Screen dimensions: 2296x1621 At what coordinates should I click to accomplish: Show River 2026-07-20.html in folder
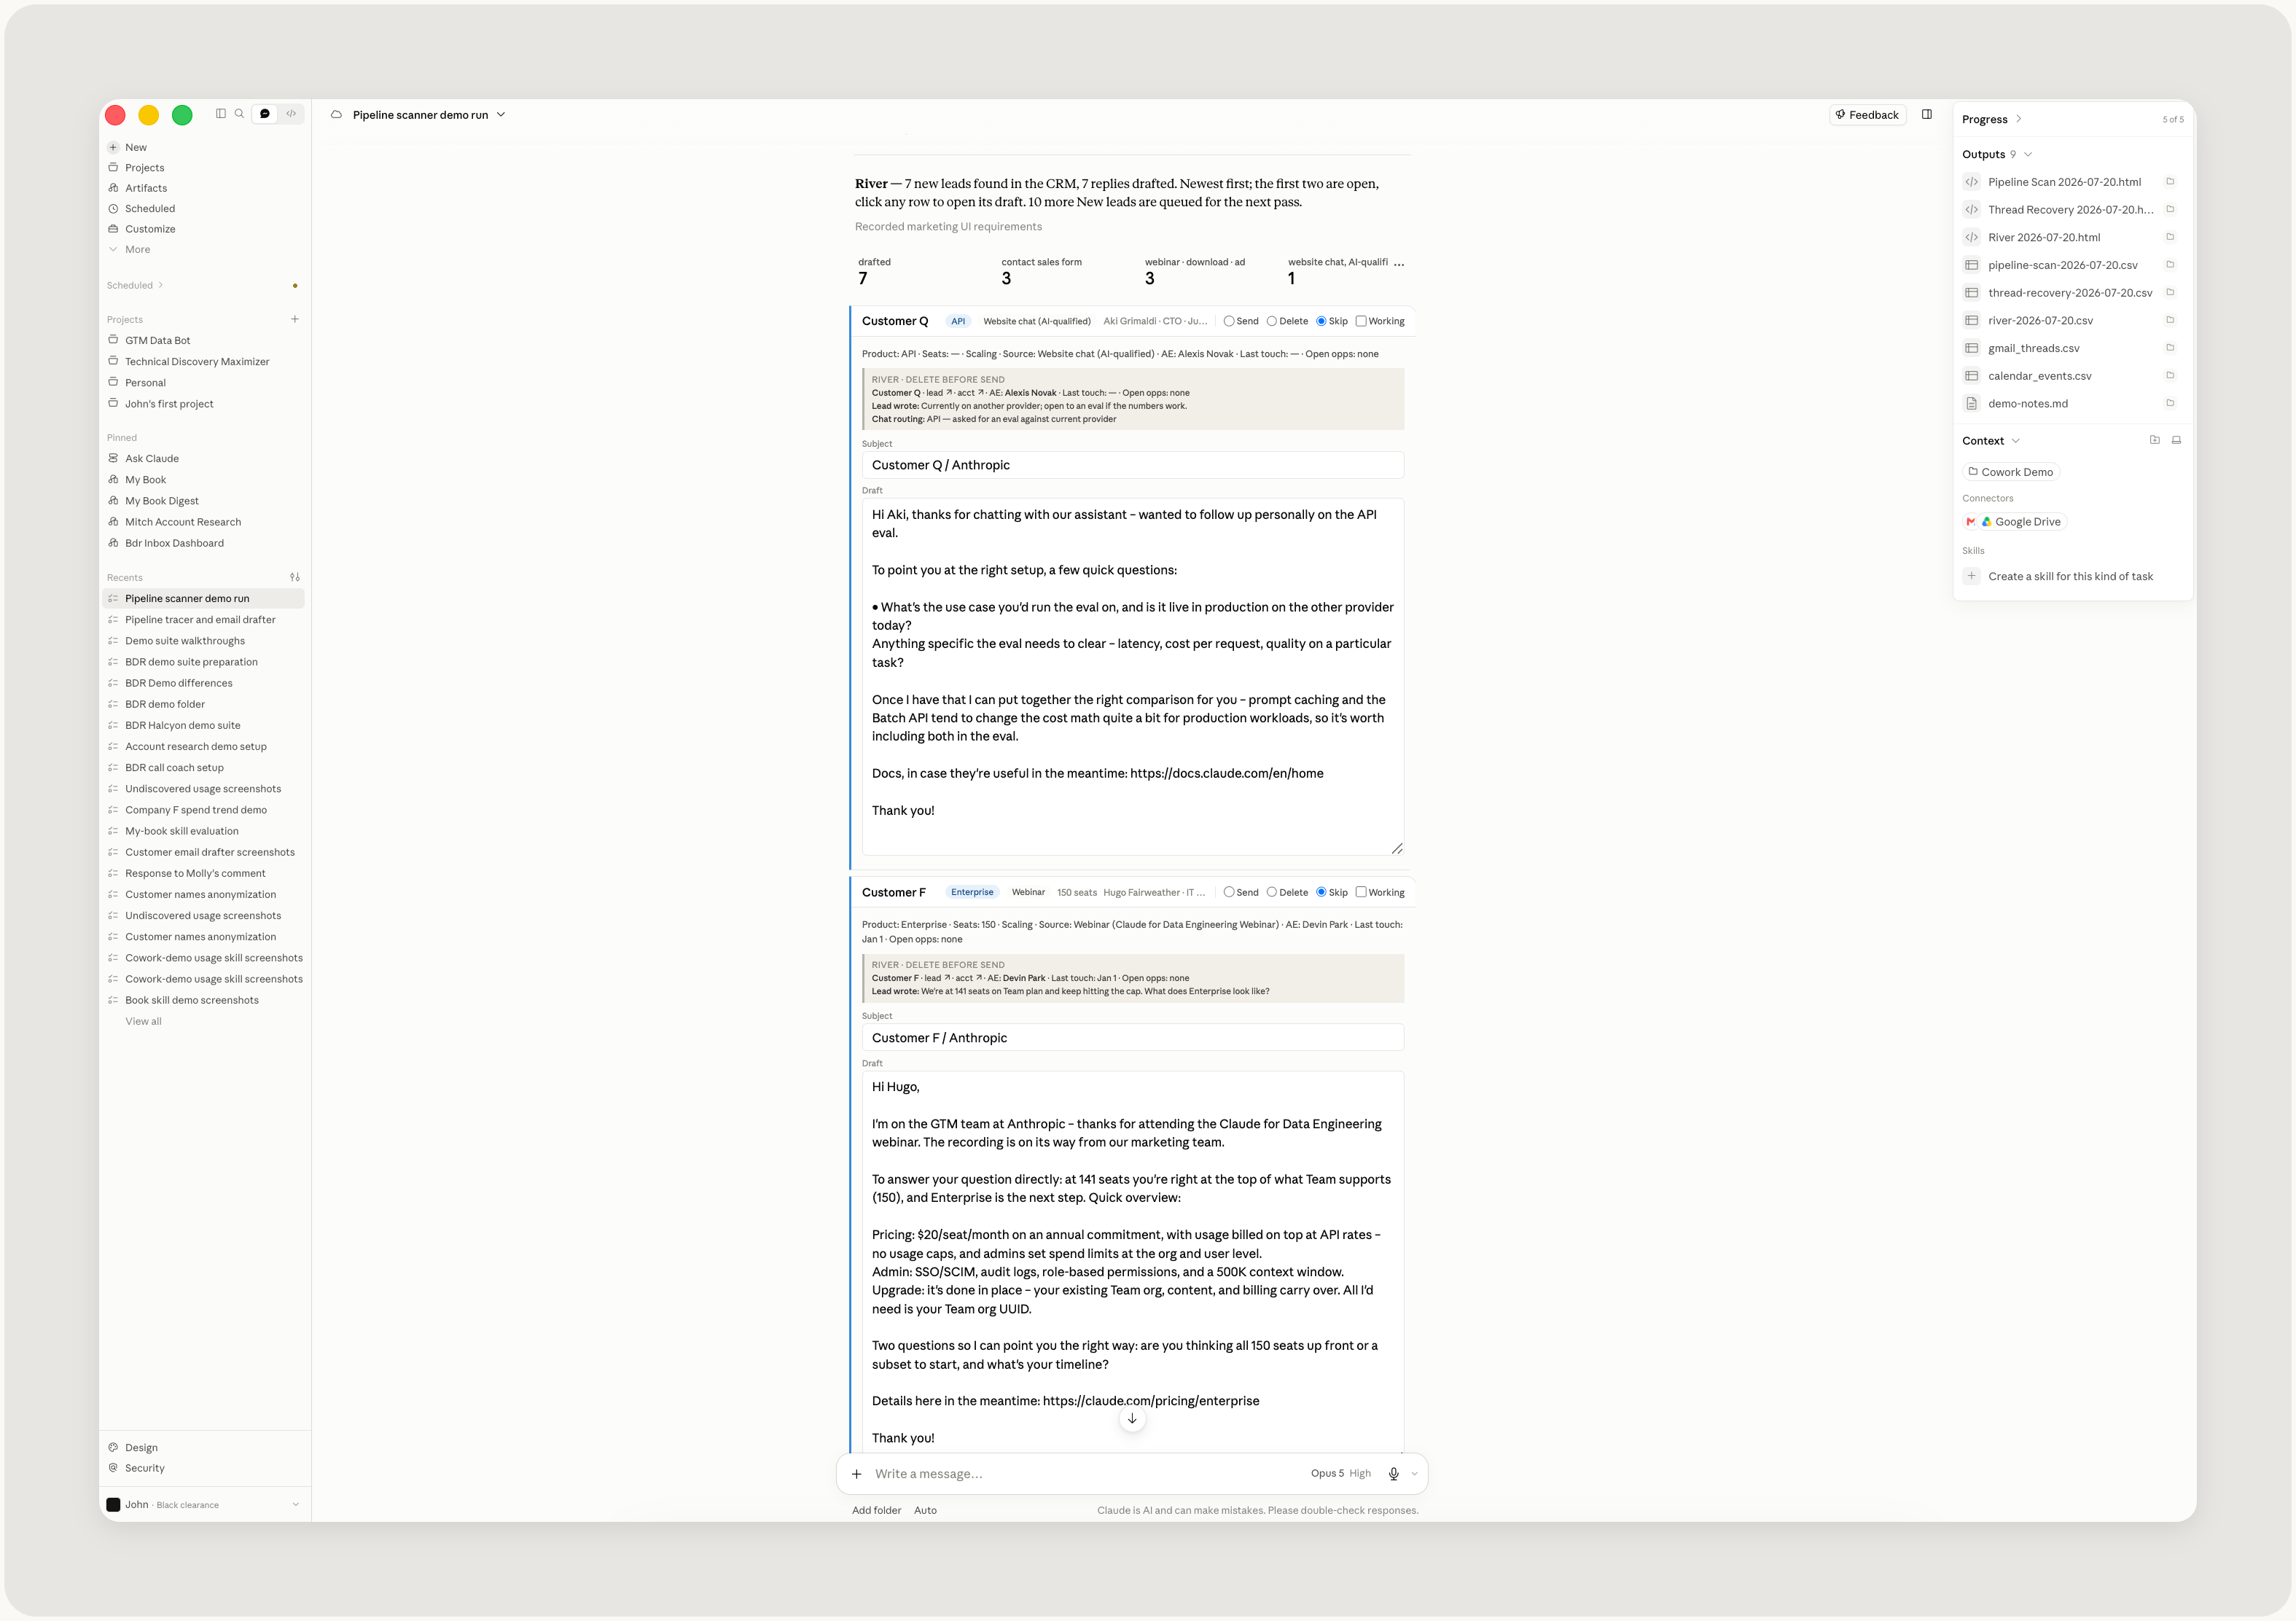tap(2171, 237)
